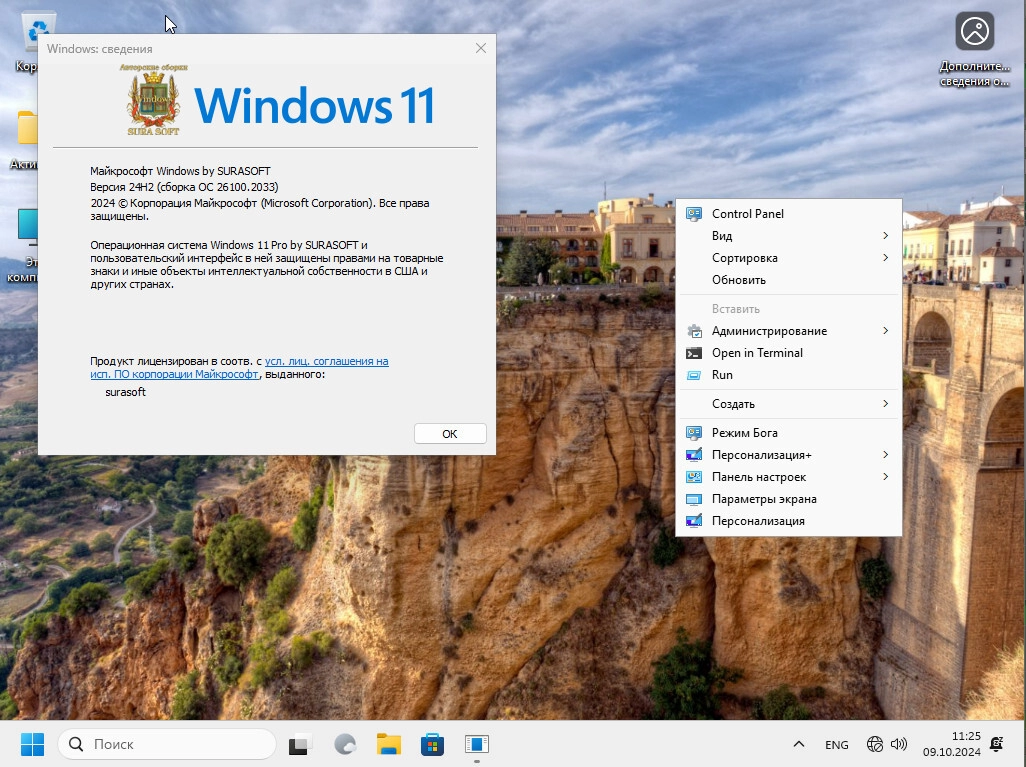
Task: Open Режим Бога from the context menu
Action: click(744, 433)
